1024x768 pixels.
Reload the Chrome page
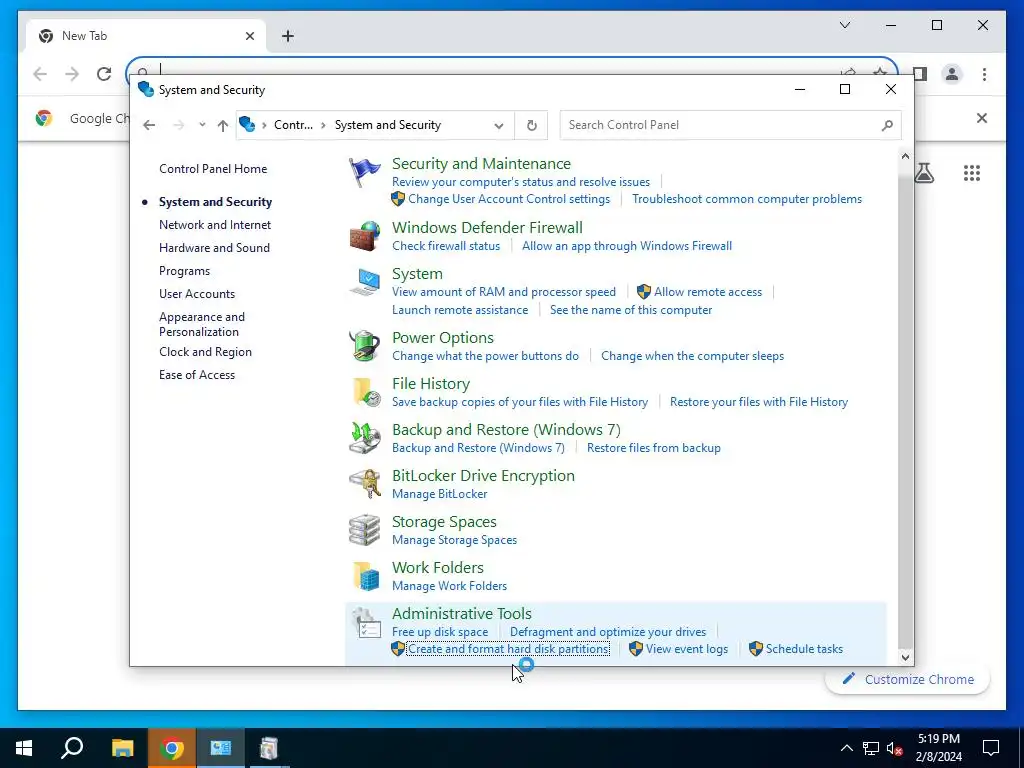(104, 74)
